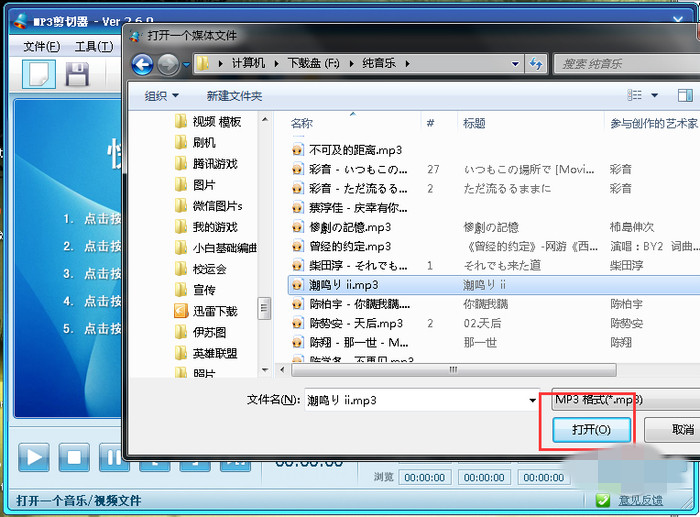Image resolution: width=700 pixels, height=517 pixels.
Task: Select file 彩音 - いつもこの...
Action: point(350,169)
